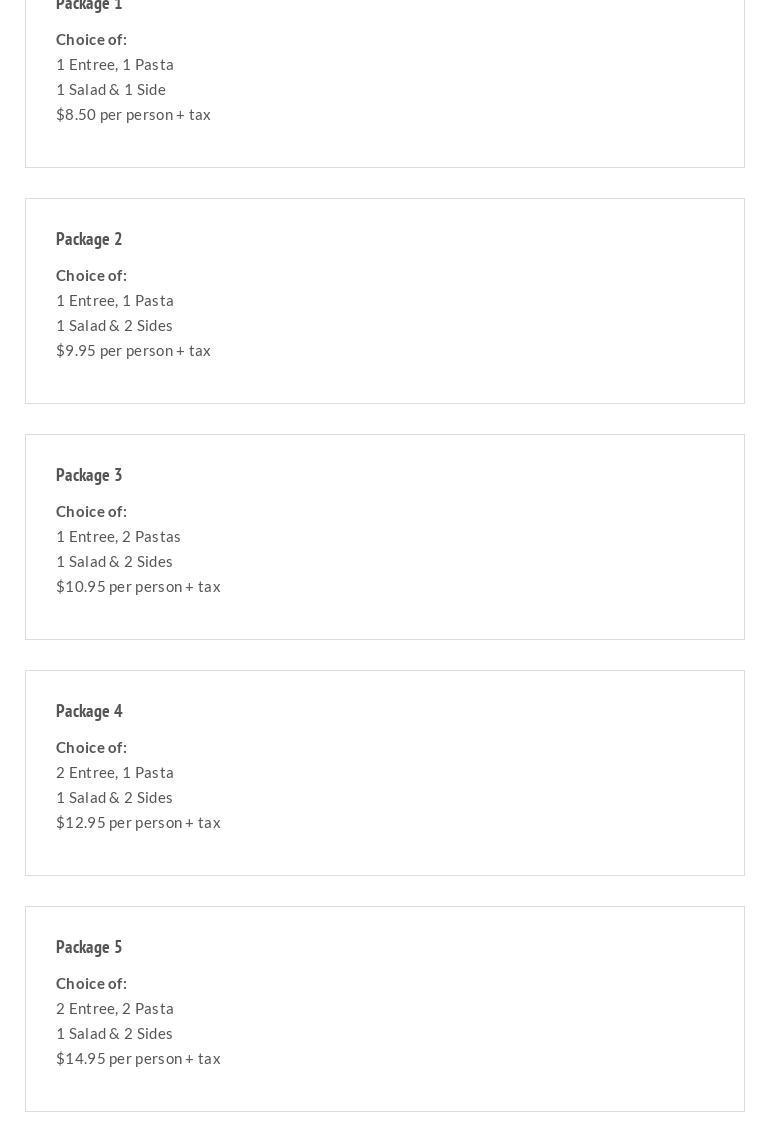The width and height of the screenshot is (770, 1142).
Task: Click "Choice of:" label under Package 2
Action: [x=91, y=275]
